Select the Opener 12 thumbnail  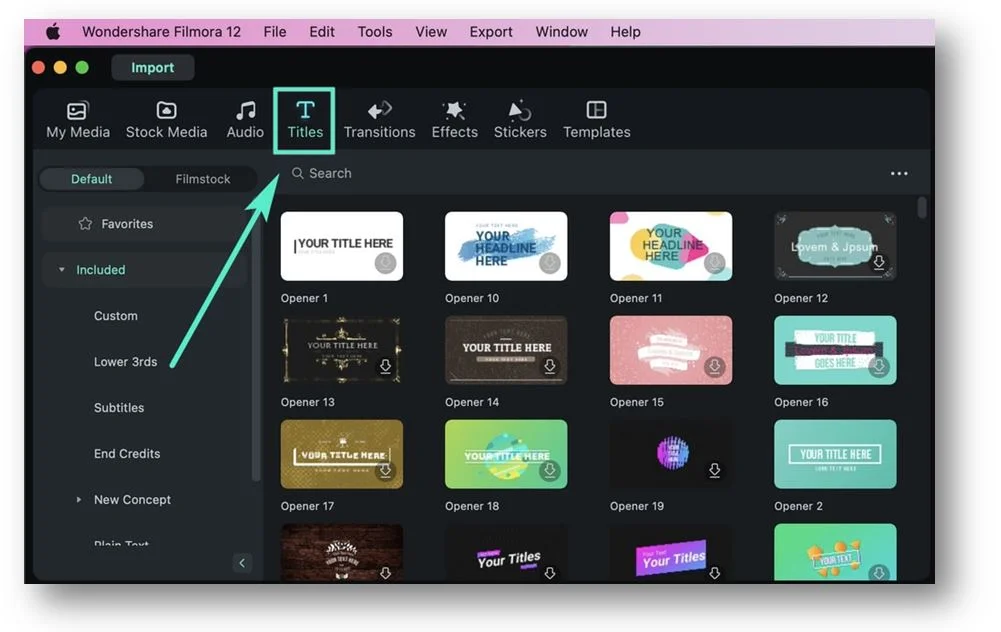[835, 246]
